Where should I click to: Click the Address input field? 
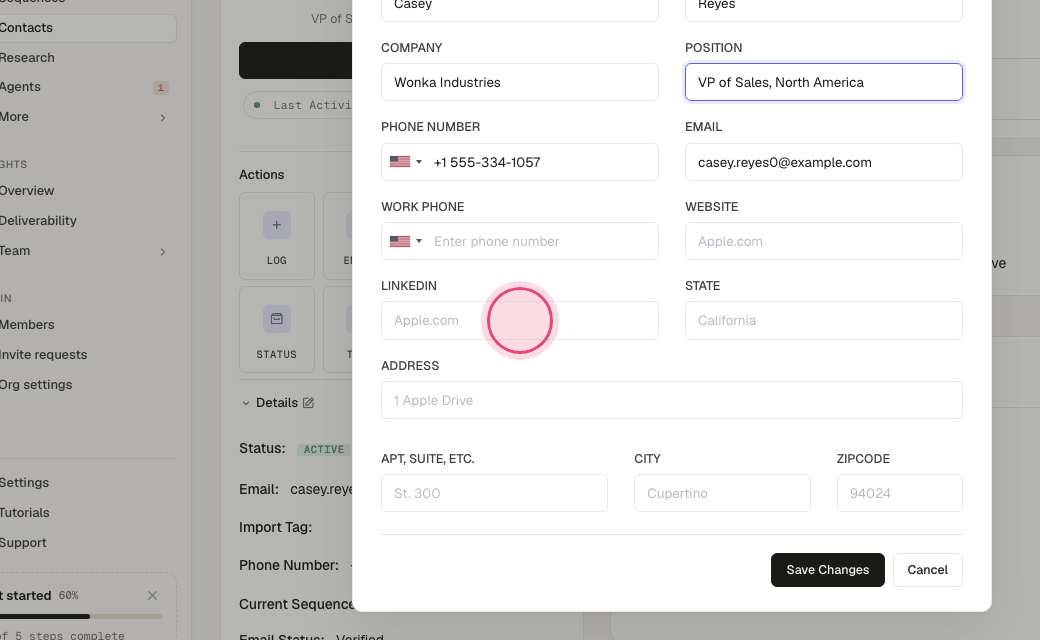click(x=672, y=400)
